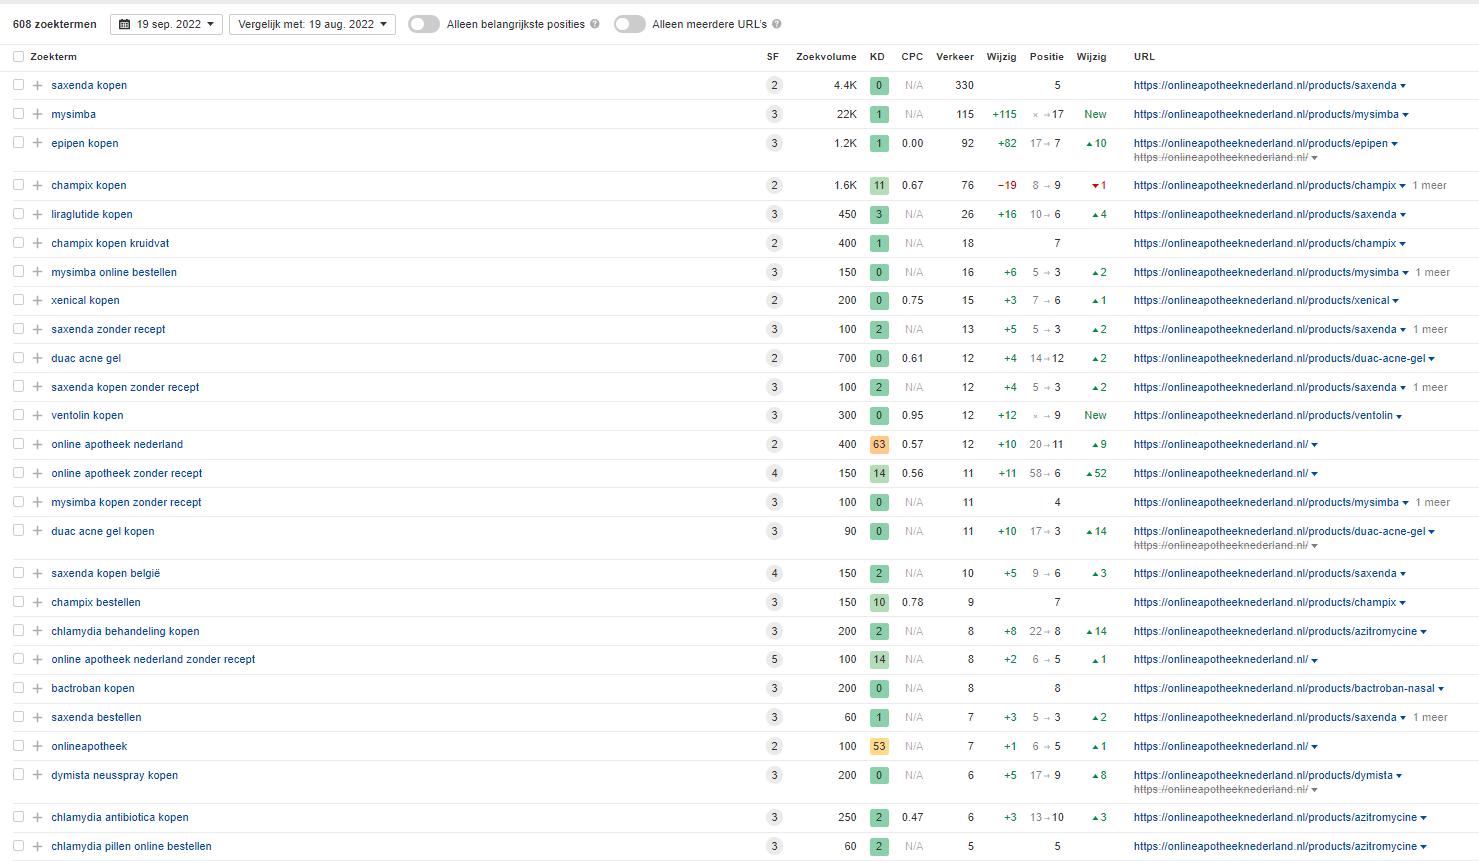Screen dimensions: 1479x861
Task: Toggle Alleen belangrijkste posities switch
Action: 424,24
